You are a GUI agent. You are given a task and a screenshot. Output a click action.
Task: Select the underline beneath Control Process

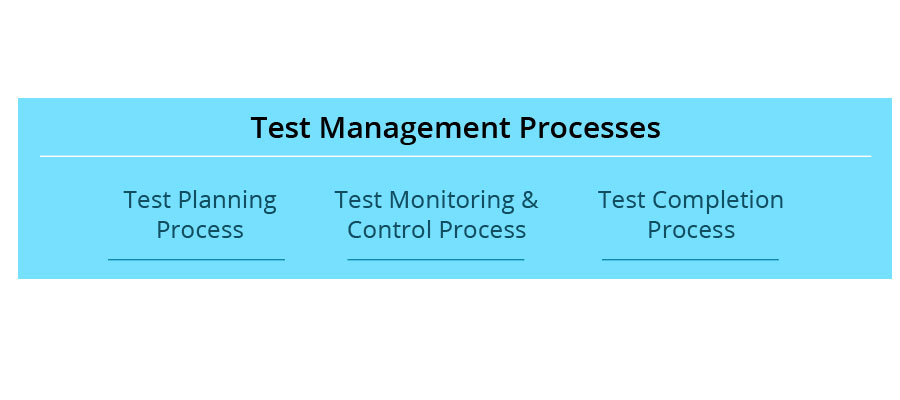436,259
